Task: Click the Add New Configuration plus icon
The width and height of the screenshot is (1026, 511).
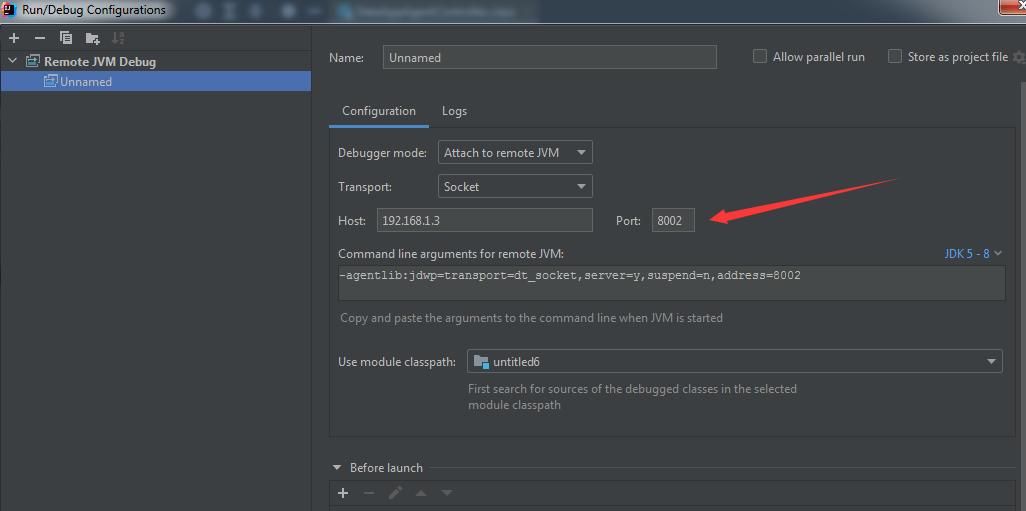Action: (x=14, y=38)
